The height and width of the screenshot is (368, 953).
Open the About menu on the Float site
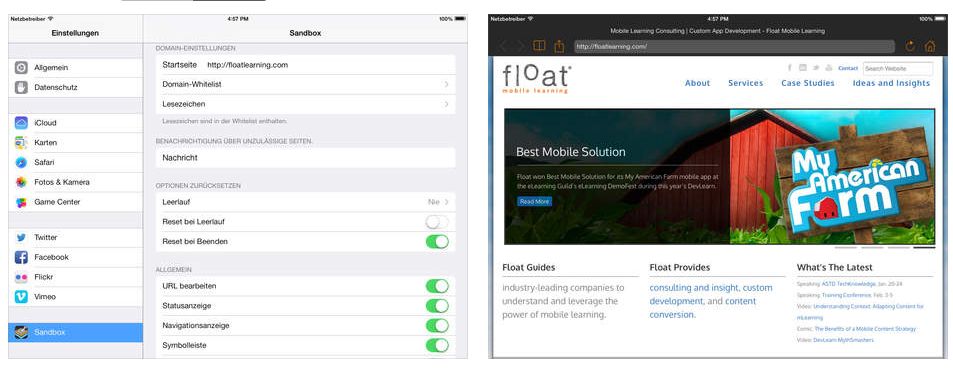(x=697, y=83)
